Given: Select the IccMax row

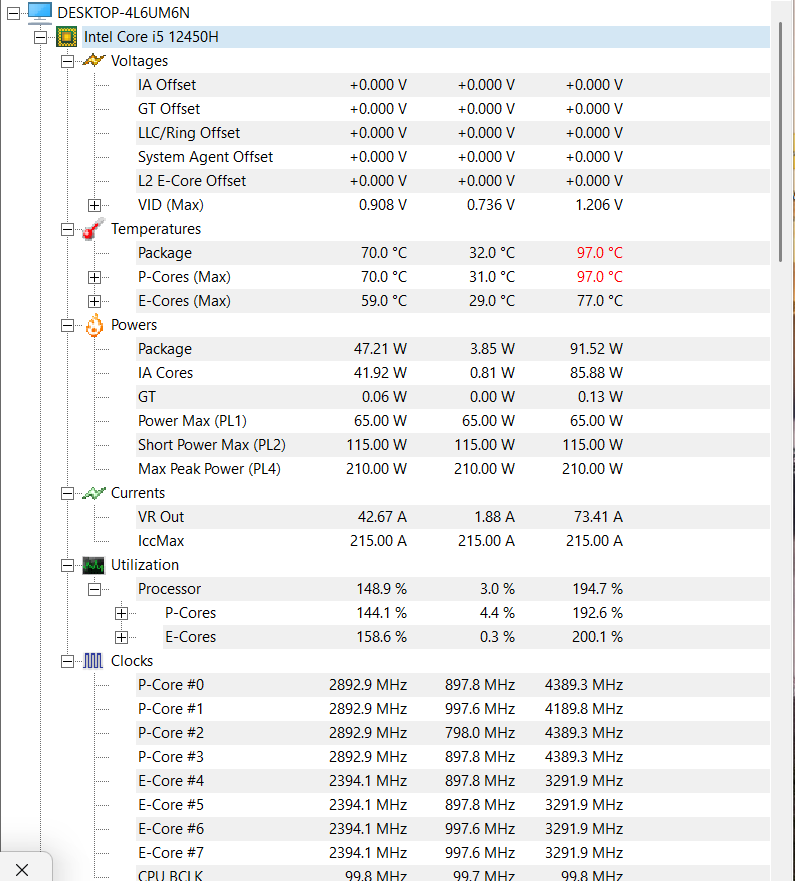Looking at the screenshot, I should coord(452,541).
